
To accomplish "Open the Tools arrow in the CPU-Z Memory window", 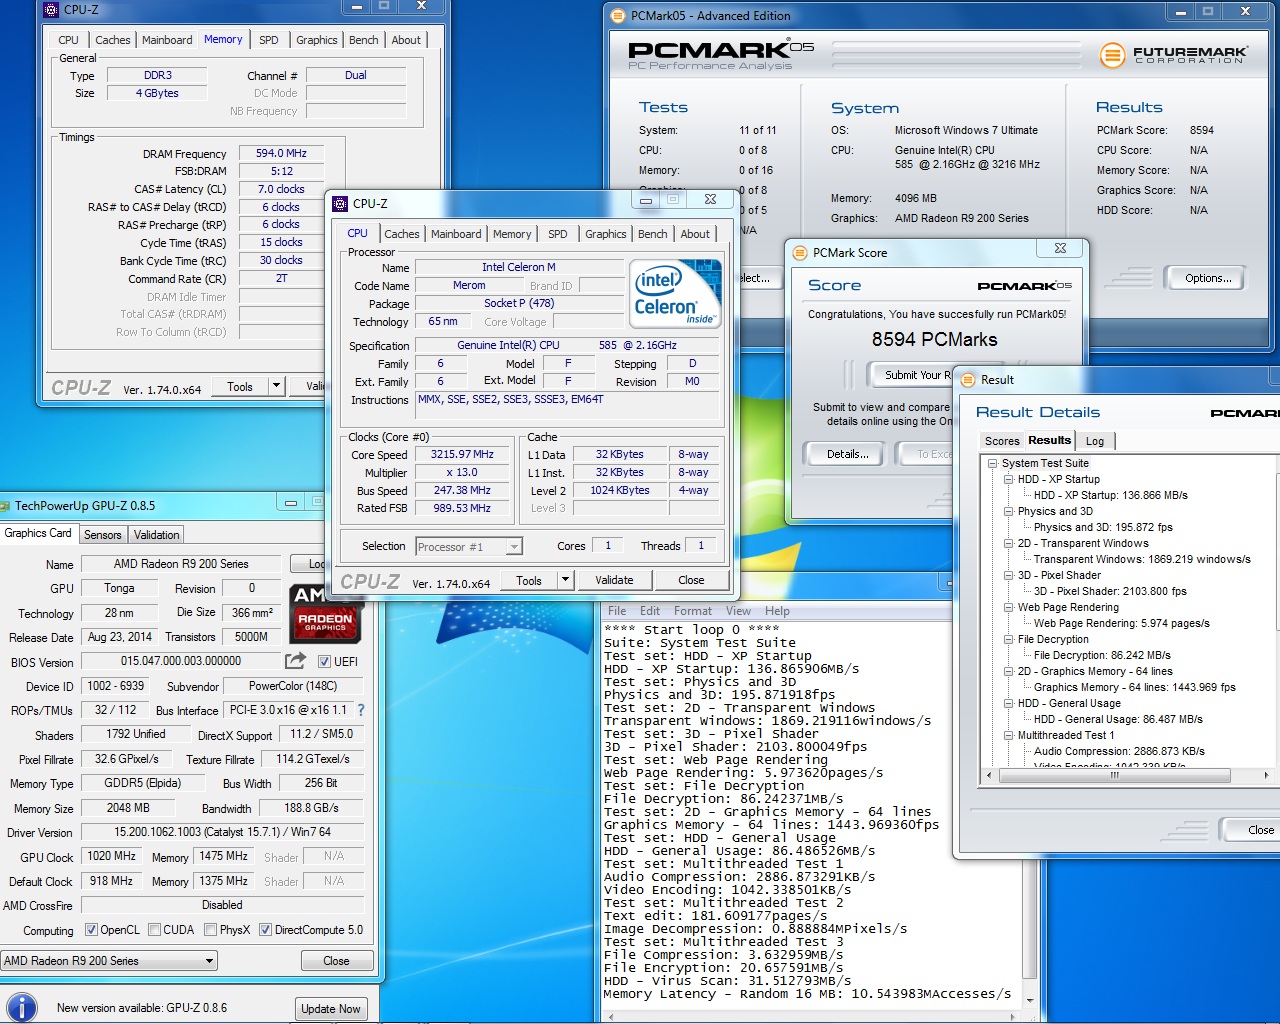I will pos(276,386).
